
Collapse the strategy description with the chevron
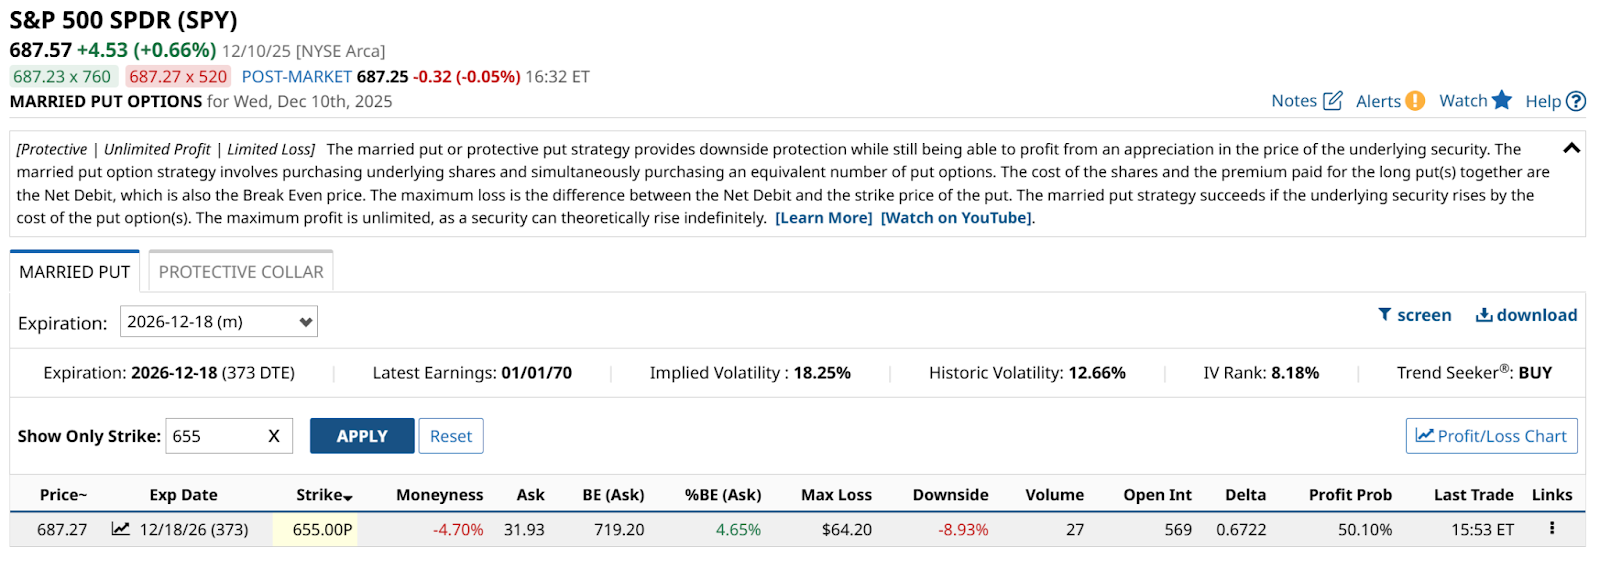tap(1571, 148)
